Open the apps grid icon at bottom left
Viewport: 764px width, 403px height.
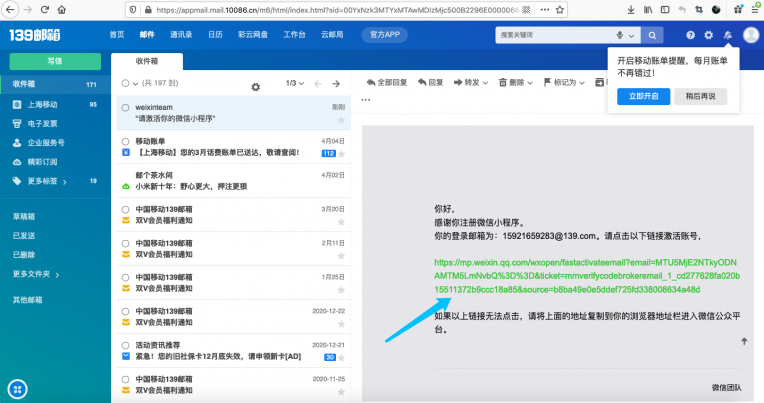18,389
